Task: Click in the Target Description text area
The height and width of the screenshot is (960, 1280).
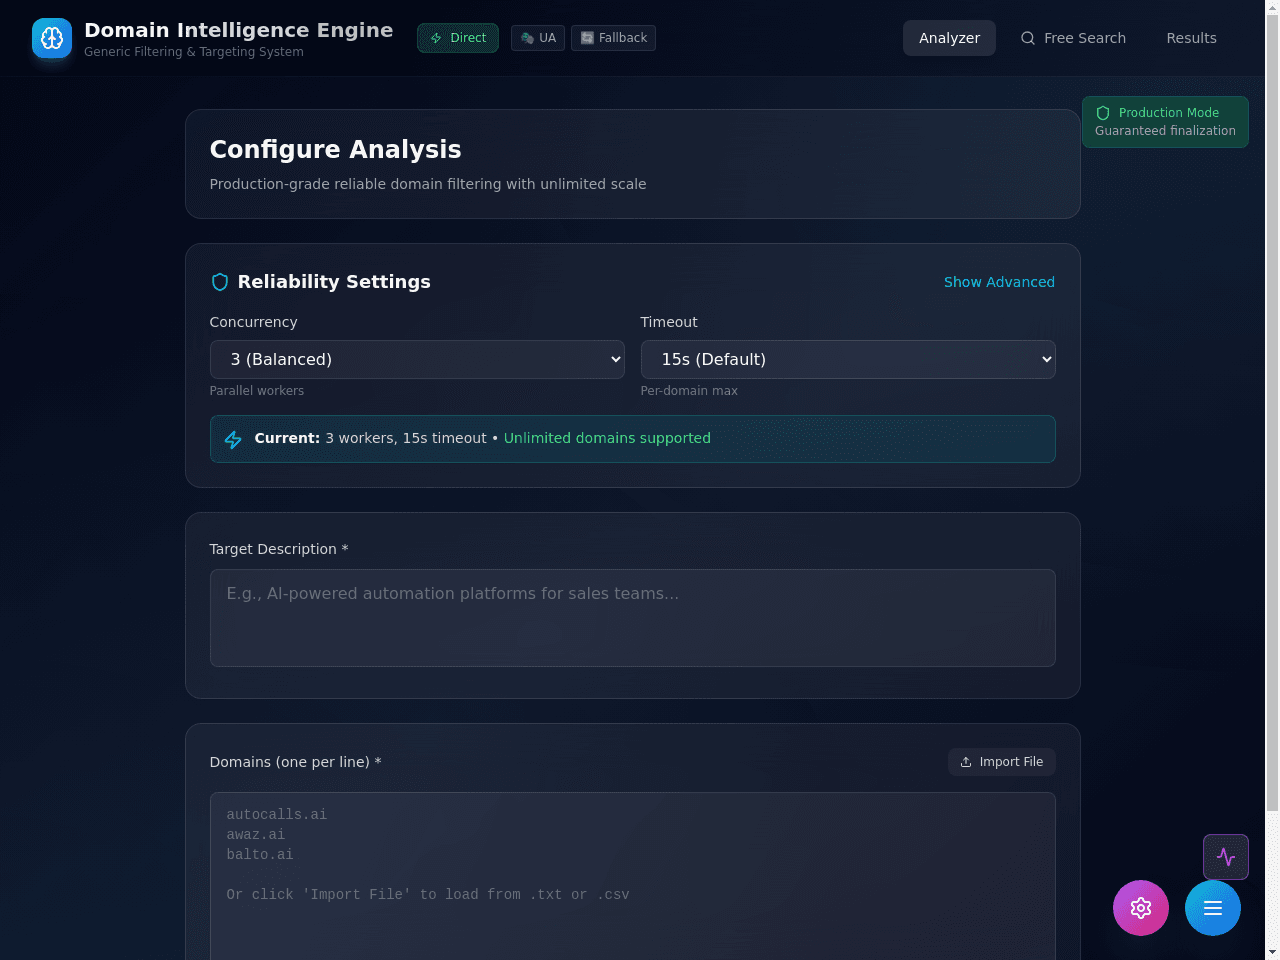Action: click(633, 618)
